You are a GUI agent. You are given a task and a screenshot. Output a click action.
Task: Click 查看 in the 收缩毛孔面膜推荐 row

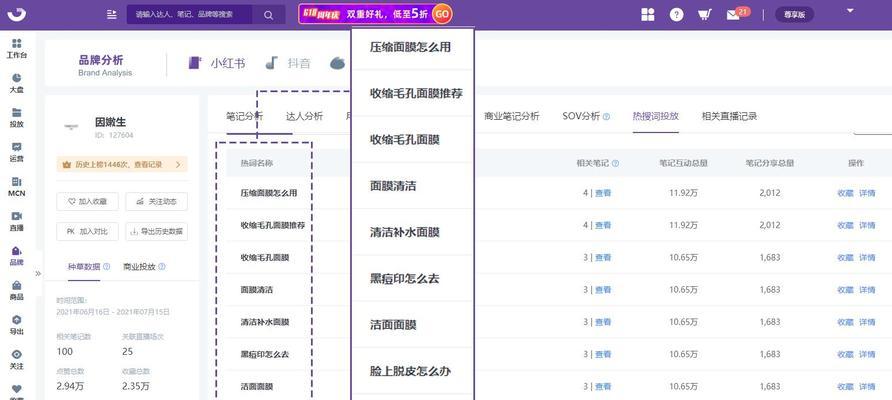pyautogui.click(x=603, y=225)
